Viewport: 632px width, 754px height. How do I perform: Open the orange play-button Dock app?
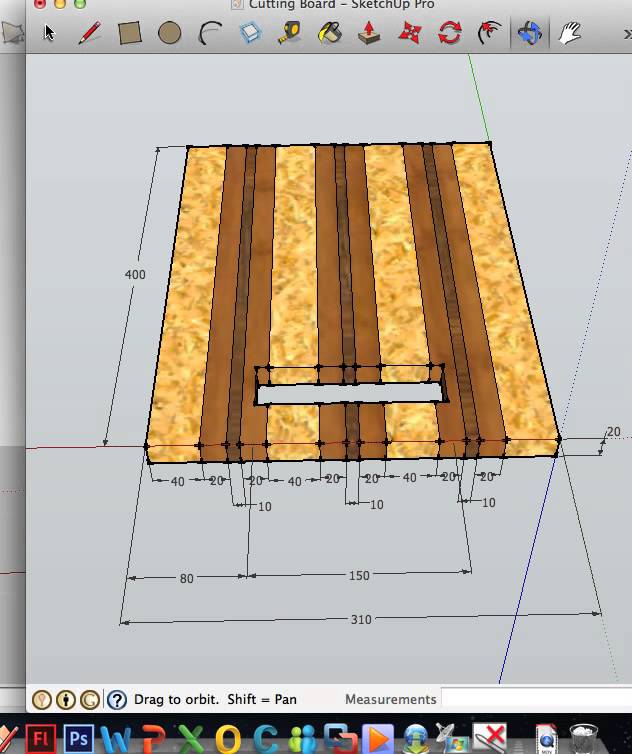point(379,738)
